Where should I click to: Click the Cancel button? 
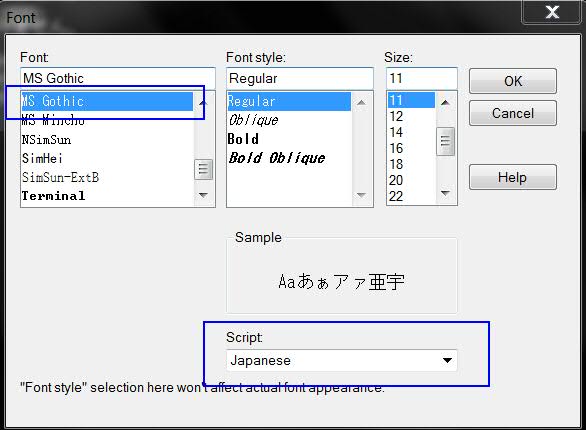(x=512, y=113)
